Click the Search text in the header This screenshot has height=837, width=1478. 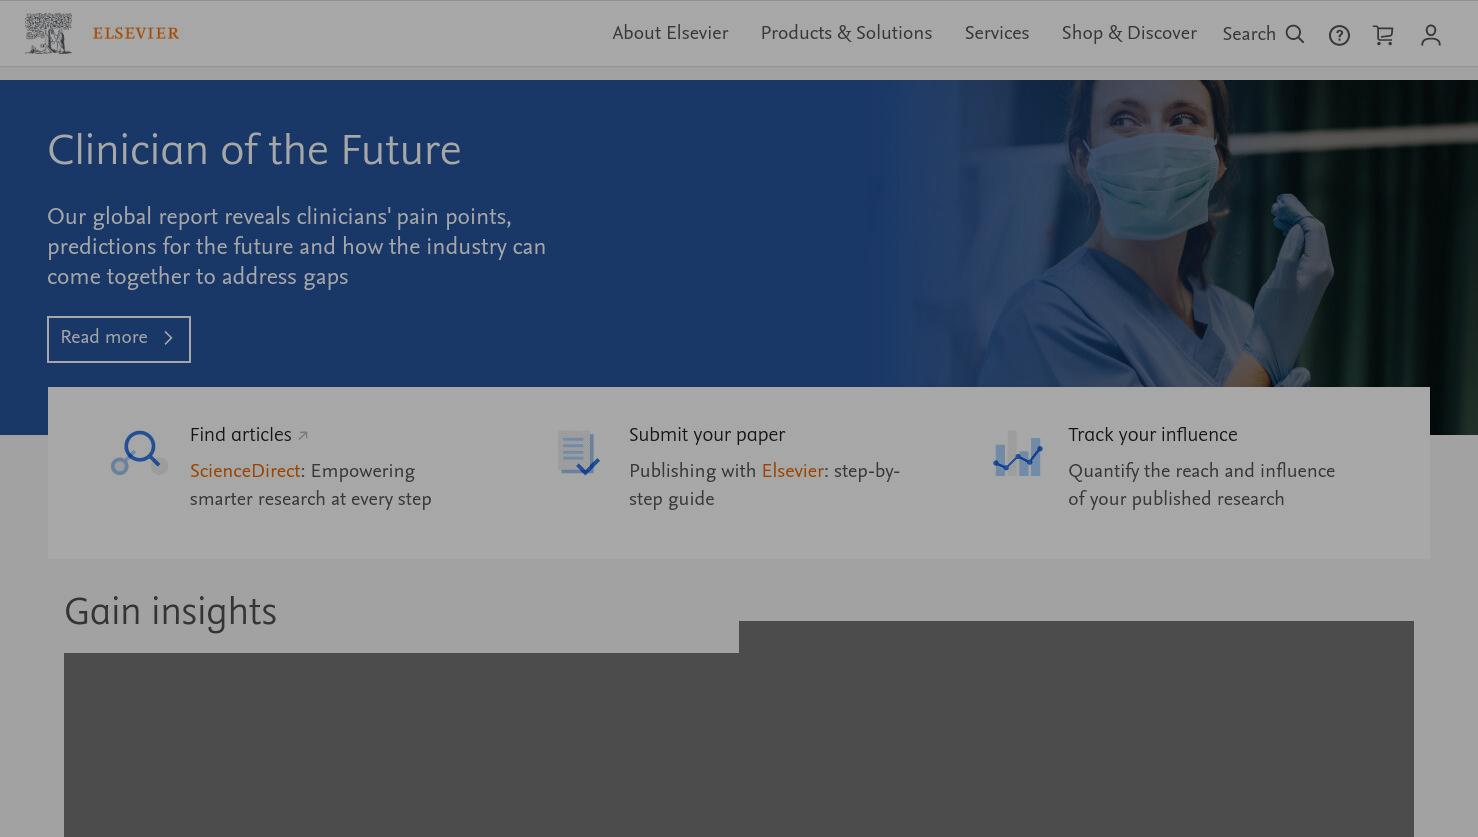tap(1249, 34)
